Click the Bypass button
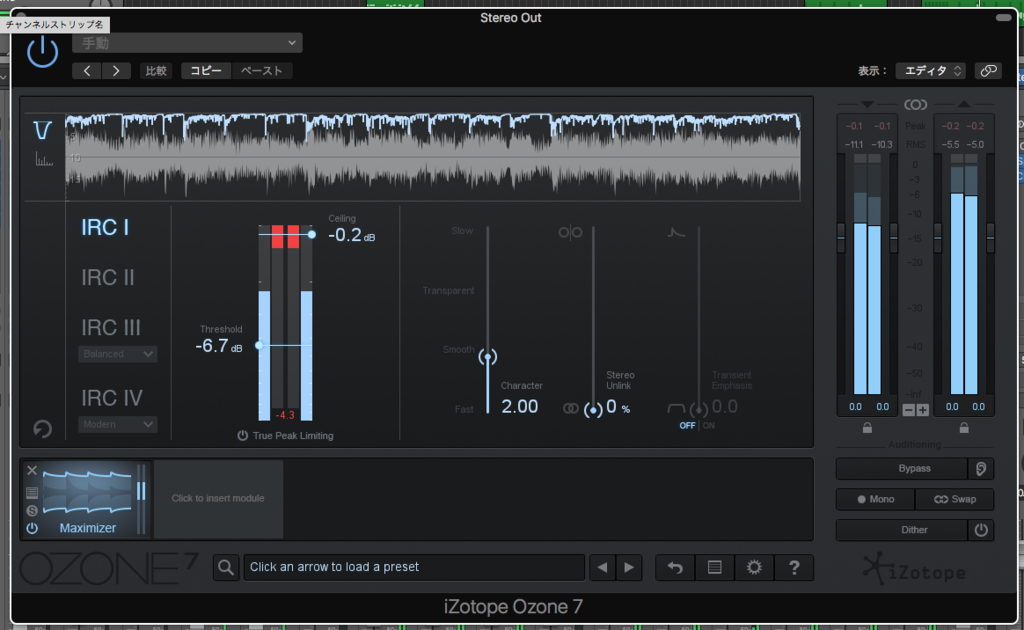The image size is (1024, 630). pos(902,469)
